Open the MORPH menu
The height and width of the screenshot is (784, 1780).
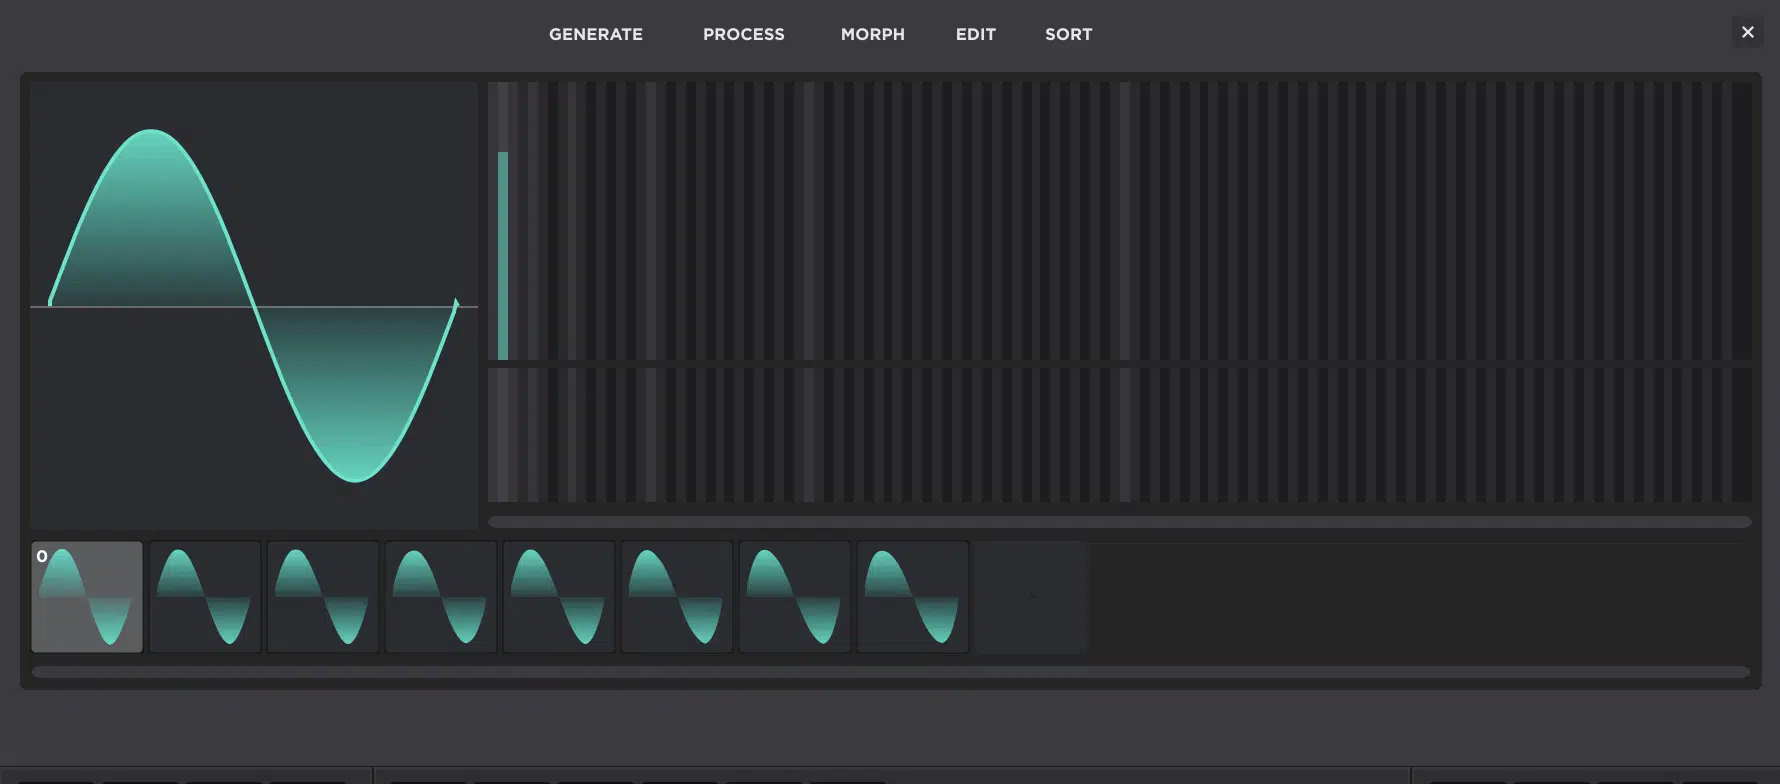pyautogui.click(x=872, y=34)
